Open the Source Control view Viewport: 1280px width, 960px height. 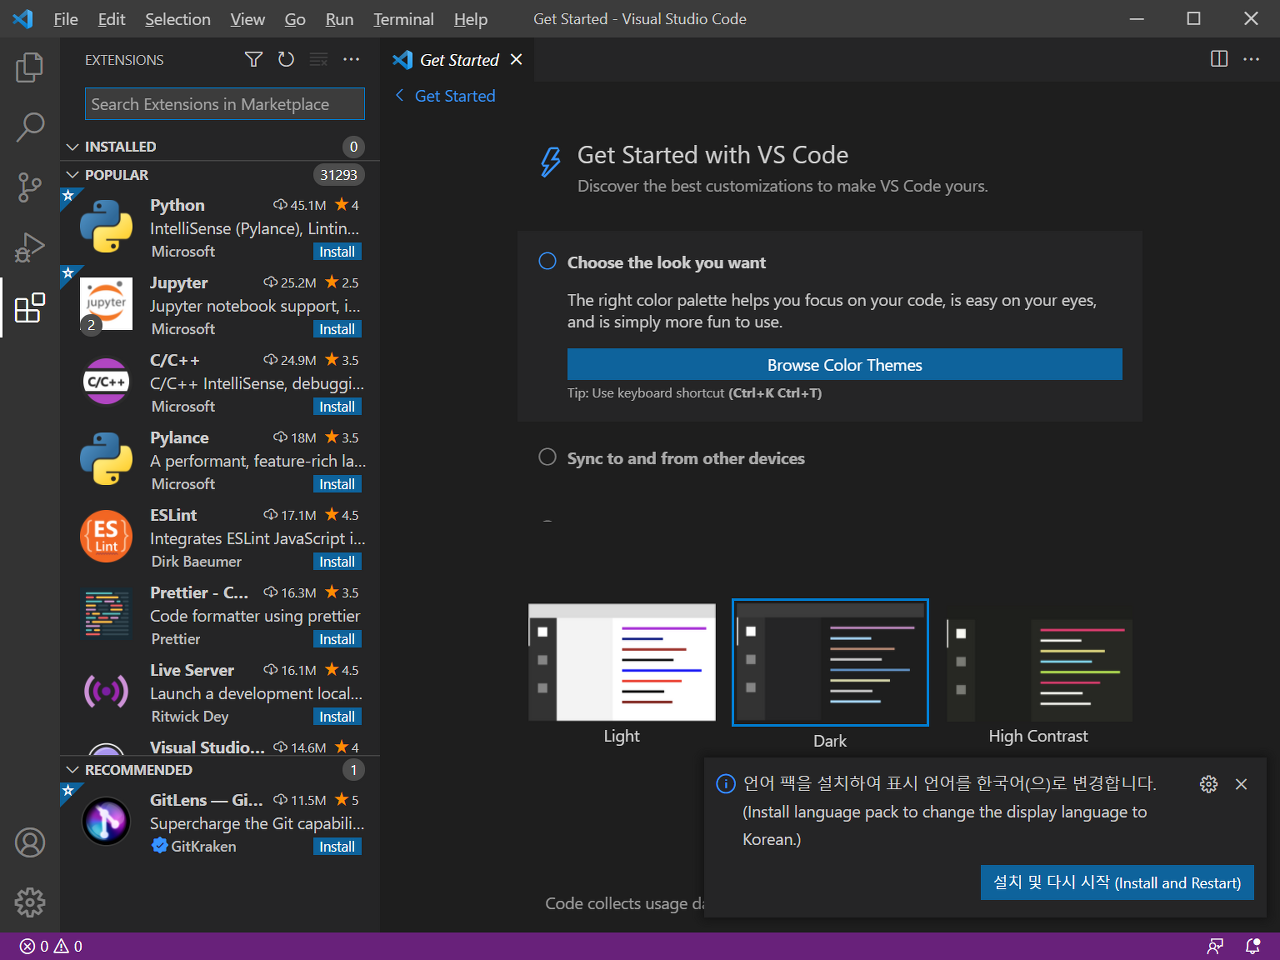(x=30, y=187)
